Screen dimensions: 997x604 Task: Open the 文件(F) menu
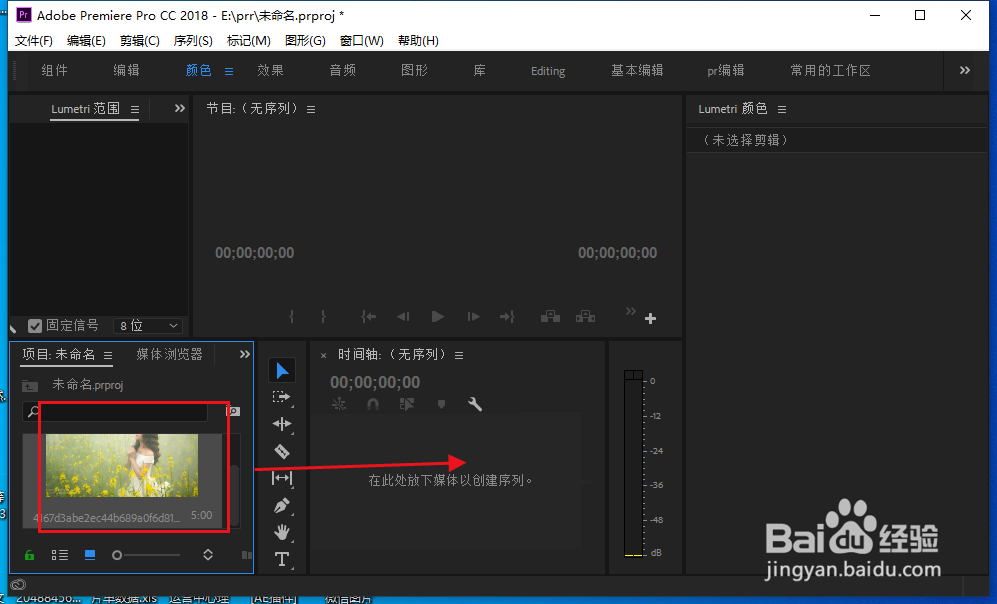[34, 41]
